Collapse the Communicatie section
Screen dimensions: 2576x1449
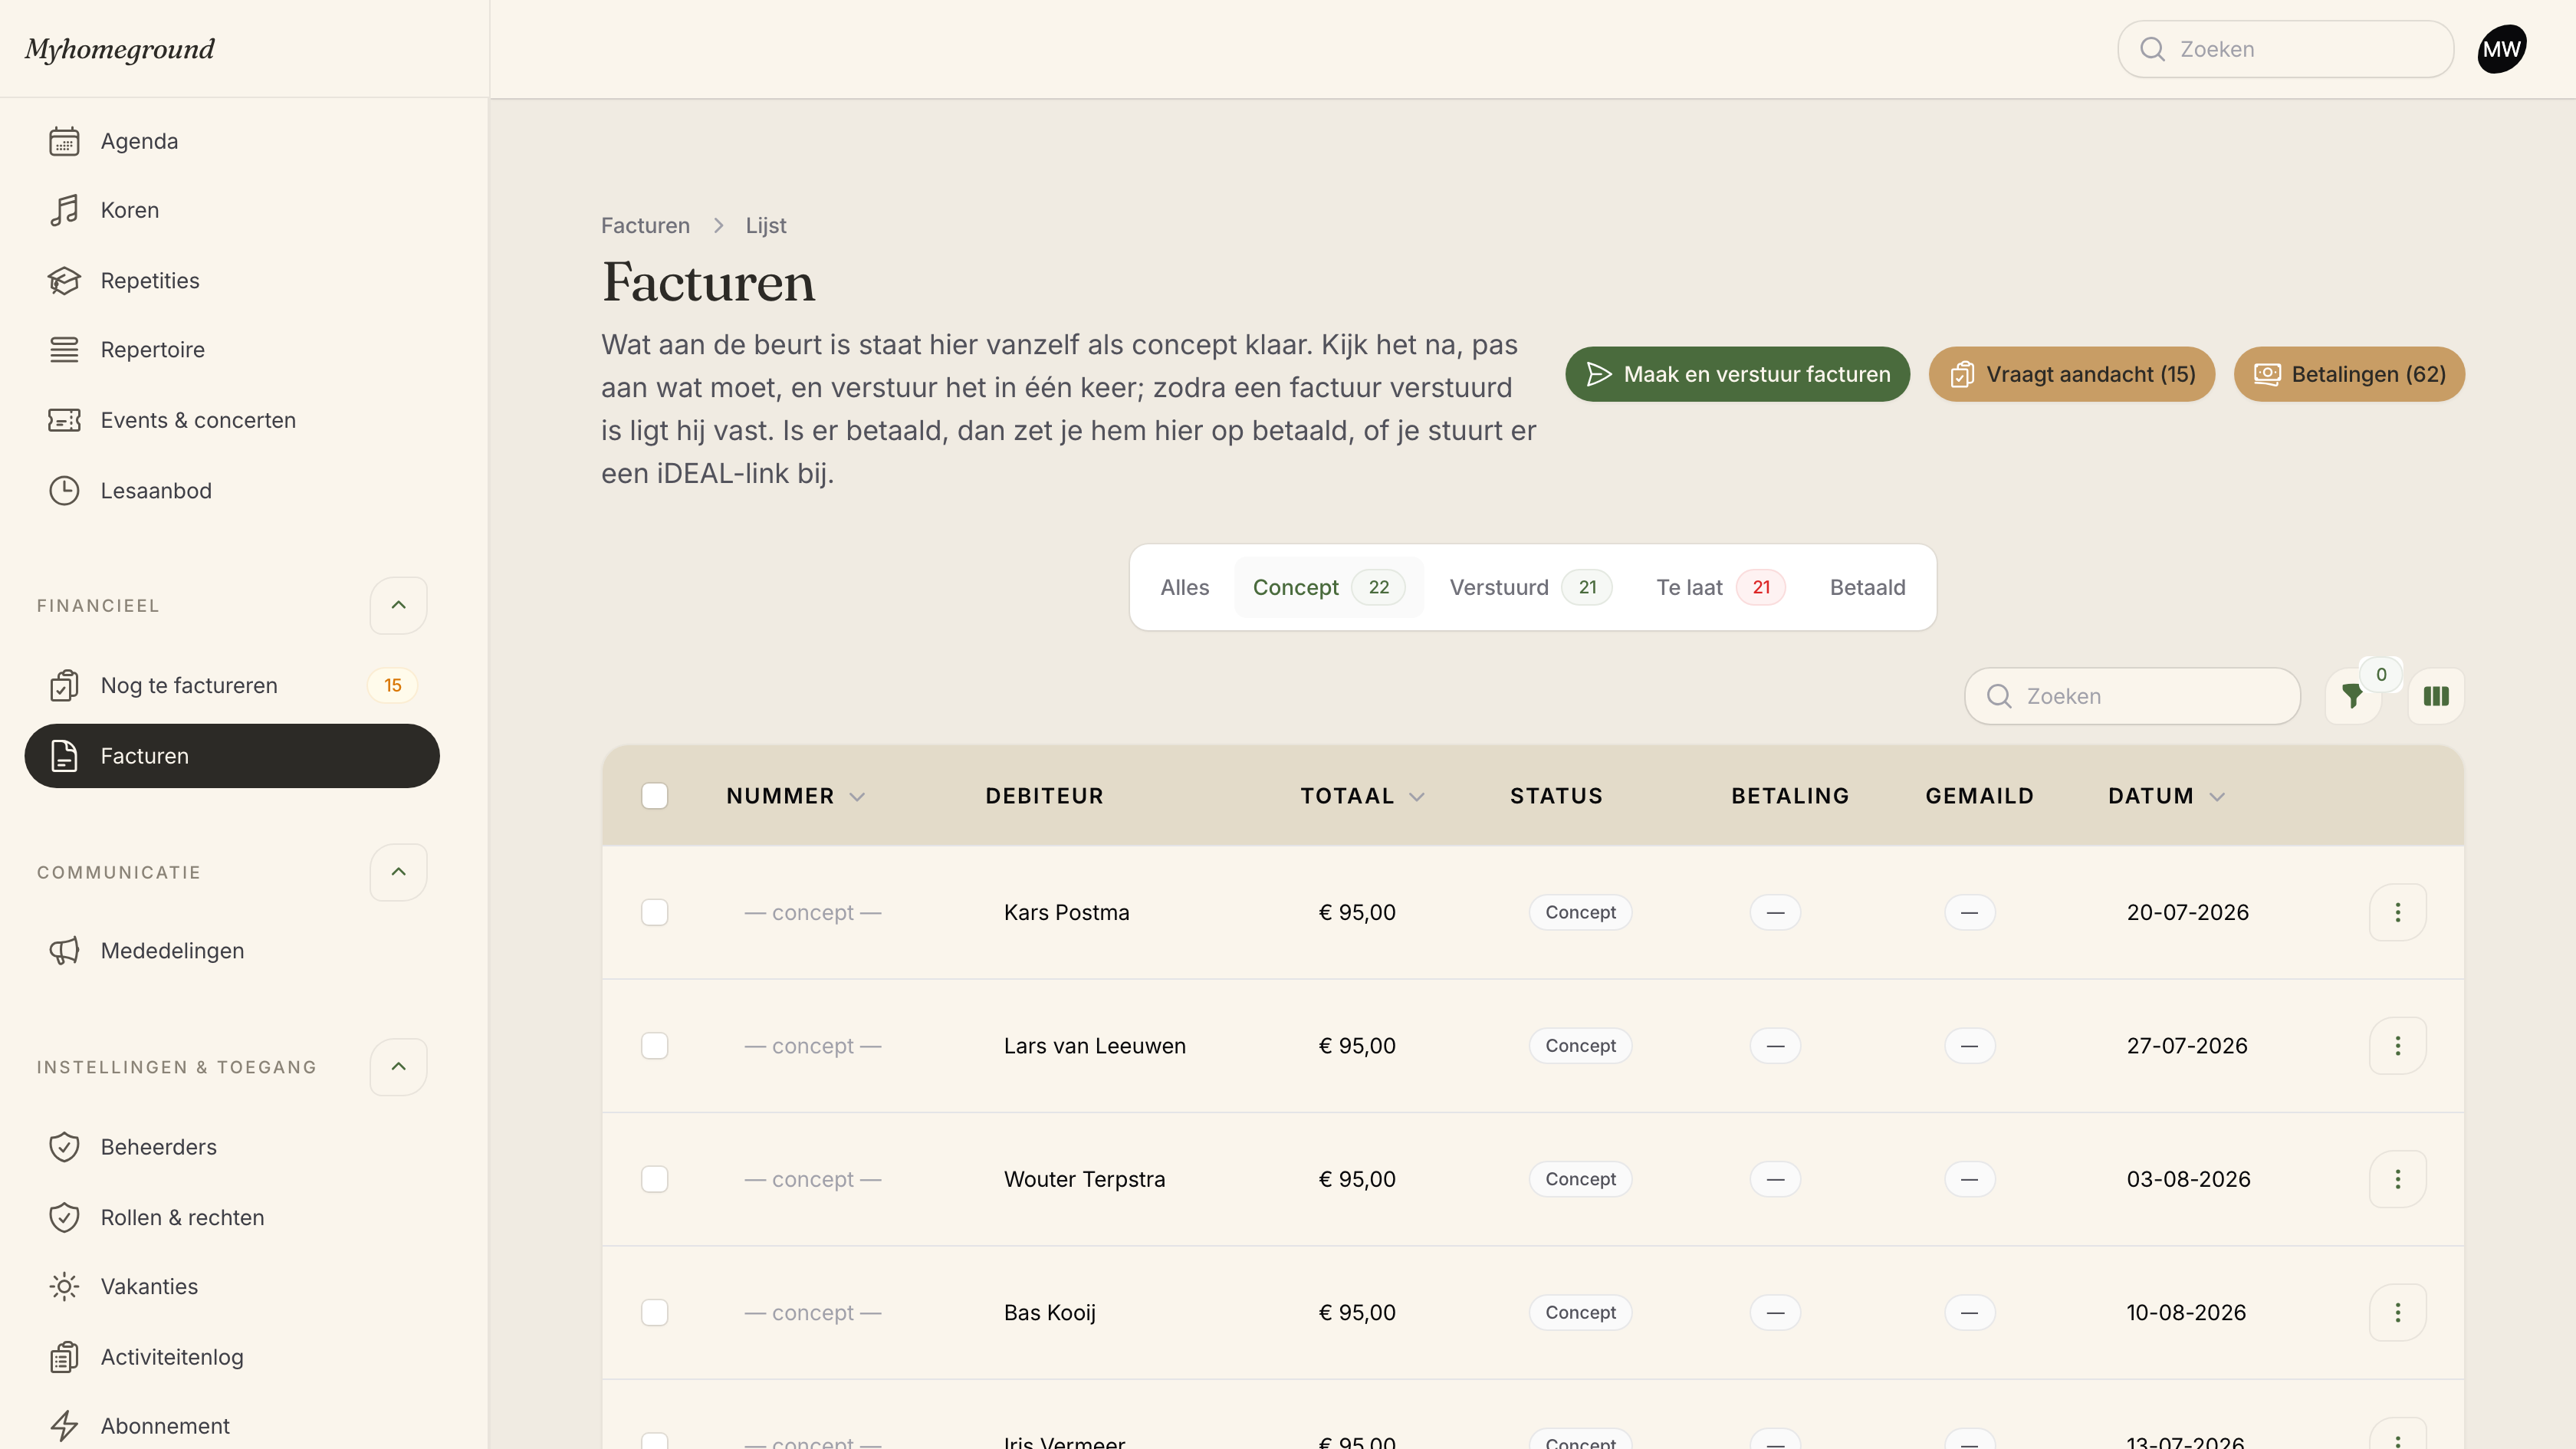pyautogui.click(x=398, y=872)
